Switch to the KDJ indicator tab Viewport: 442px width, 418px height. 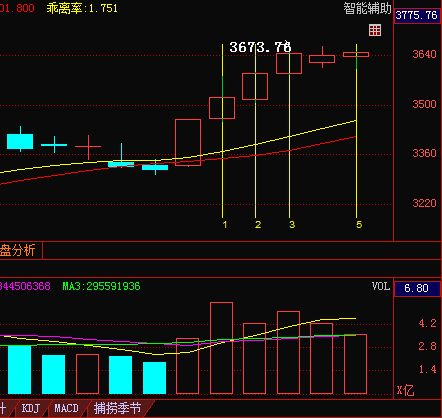pyautogui.click(x=31, y=408)
